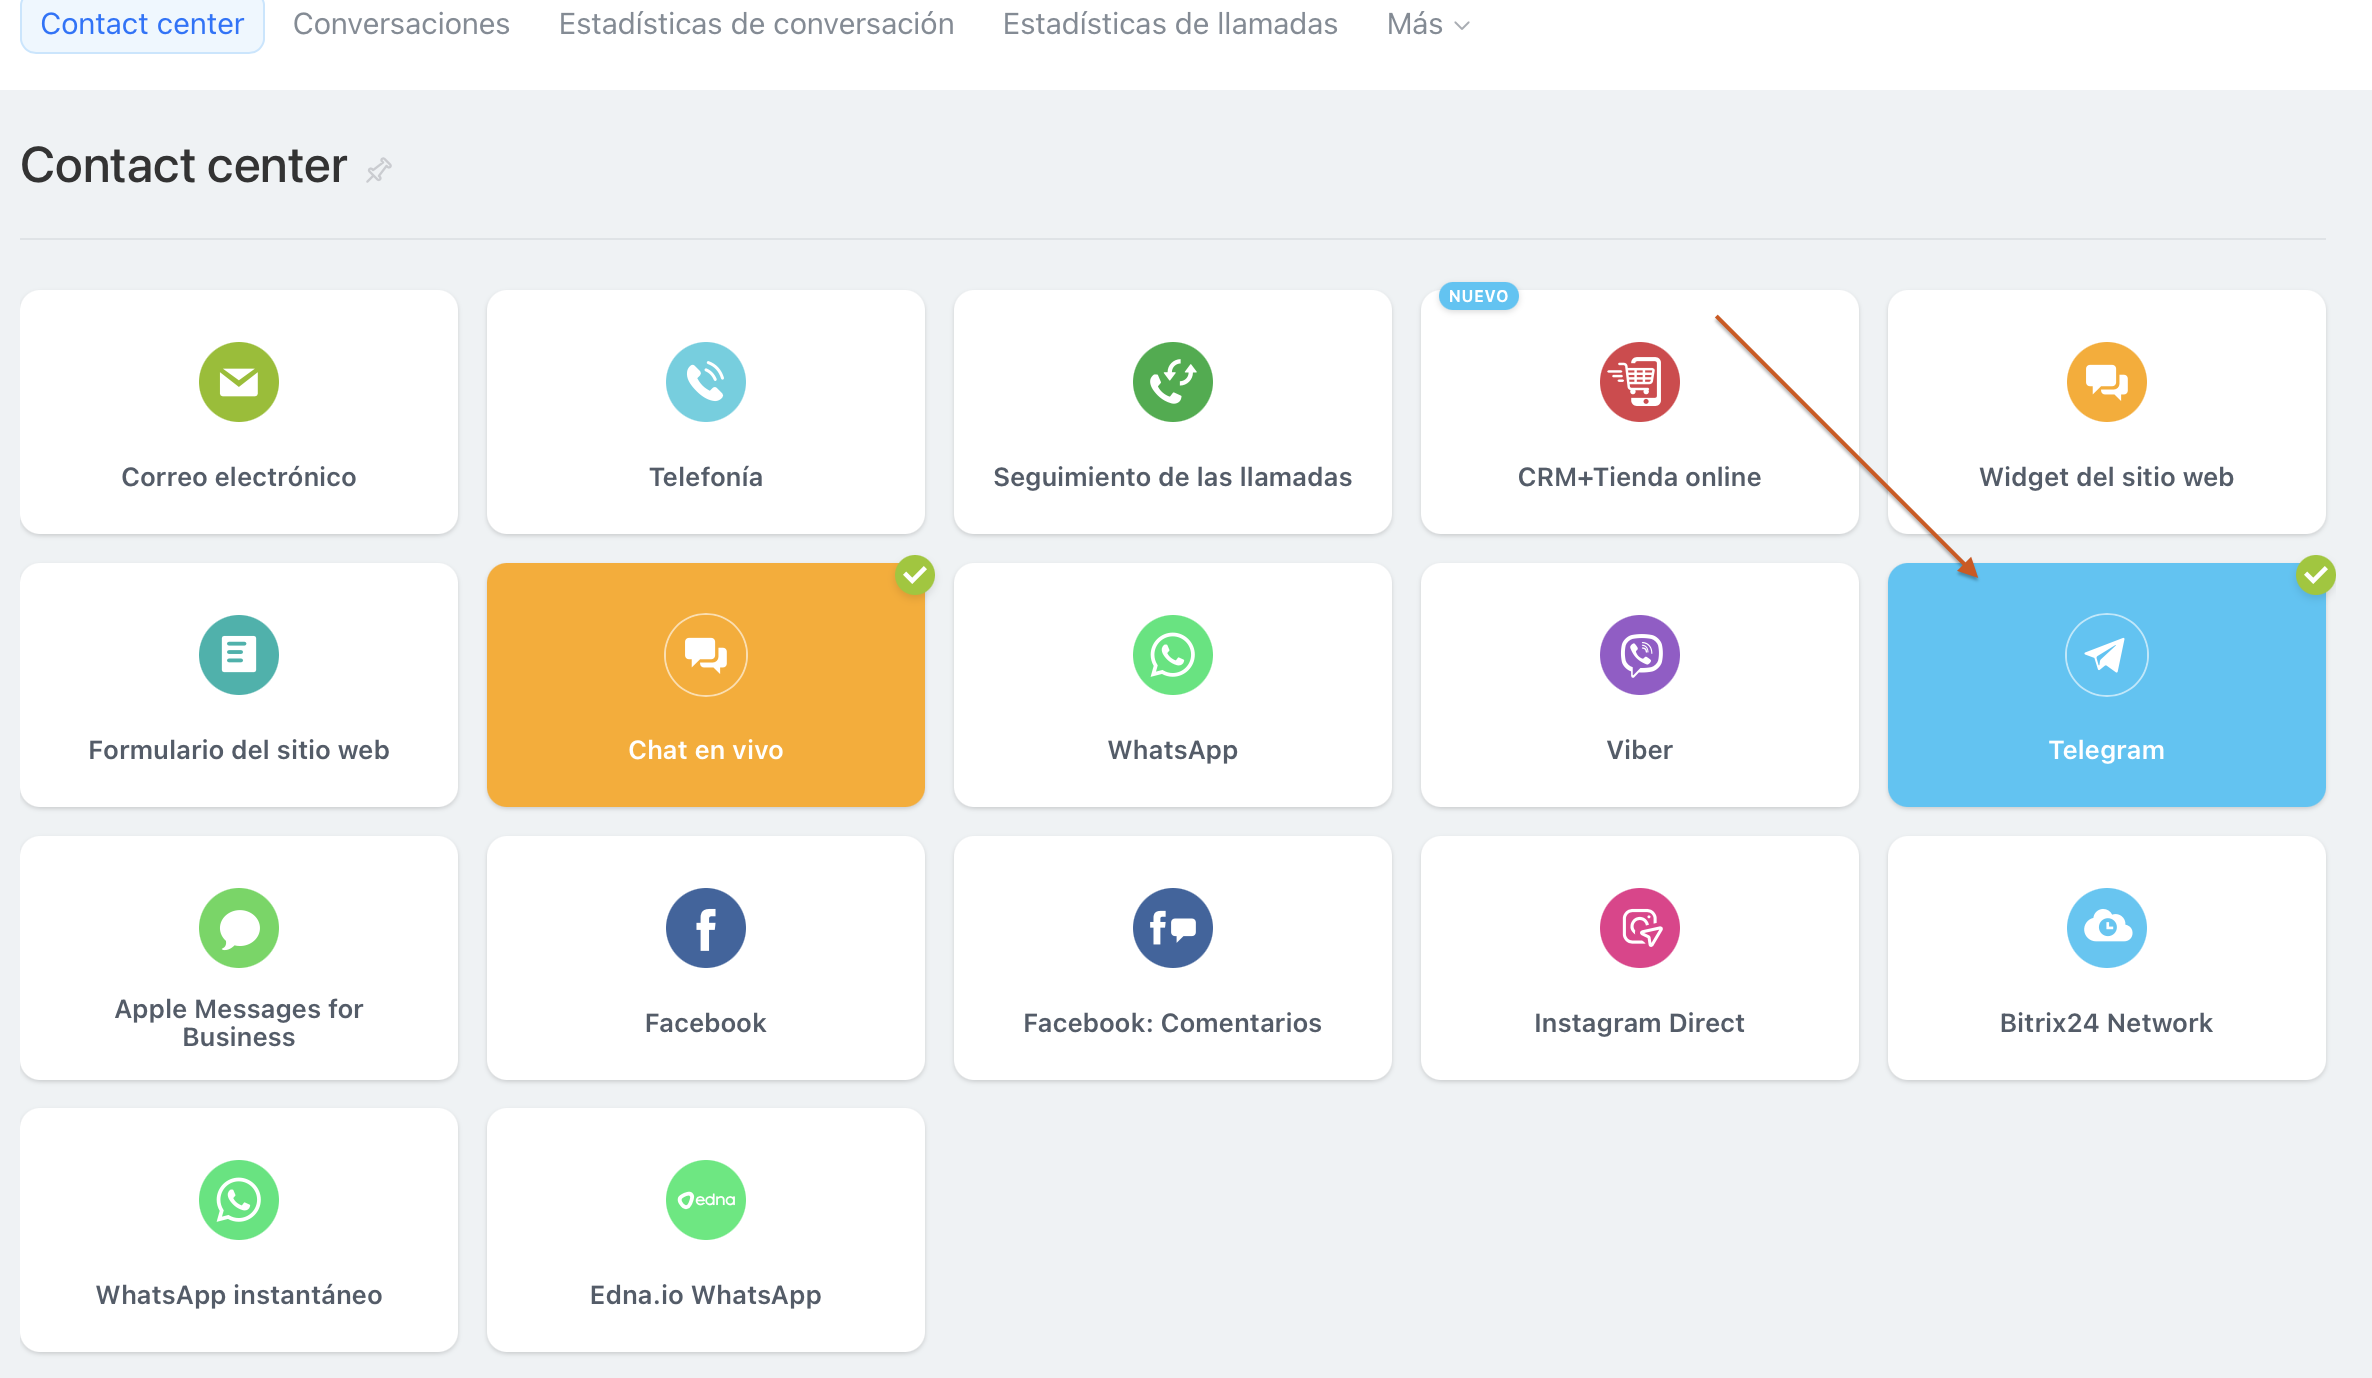Screen dimensions: 2372x1378
Task: Open Estadísticas de llamadas tab
Action: pyautogui.click(x=1170, y=24)
